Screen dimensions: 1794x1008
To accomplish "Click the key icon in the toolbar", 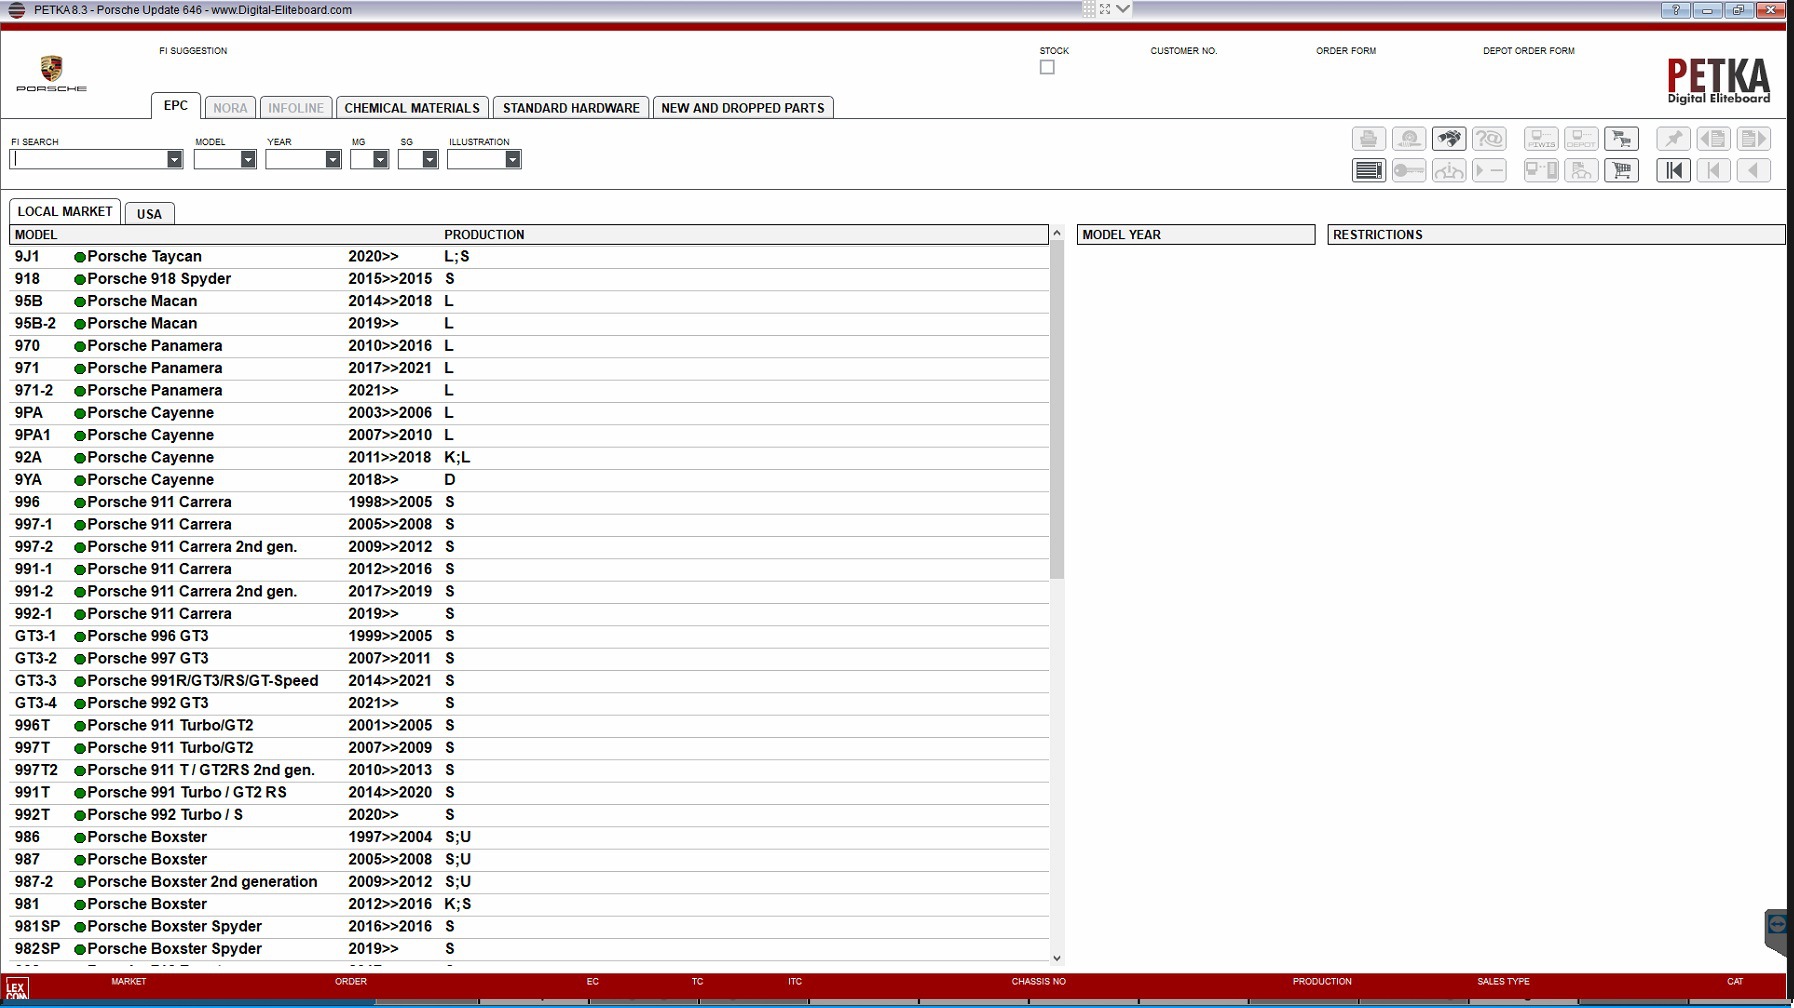I will [x=1409, y=171].
